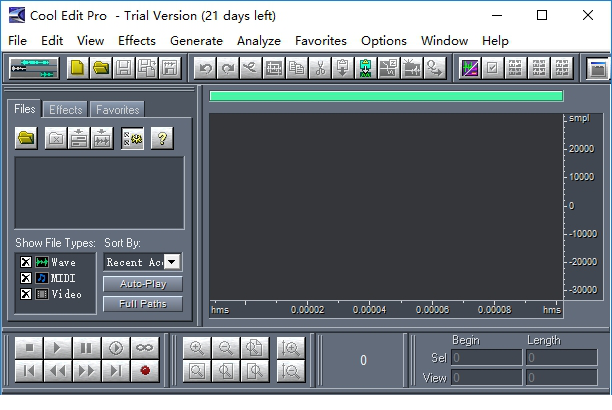The width and height of the screenshot is (612, 410).
Task: Switch to Effects tab
Action: coord(66,110)
